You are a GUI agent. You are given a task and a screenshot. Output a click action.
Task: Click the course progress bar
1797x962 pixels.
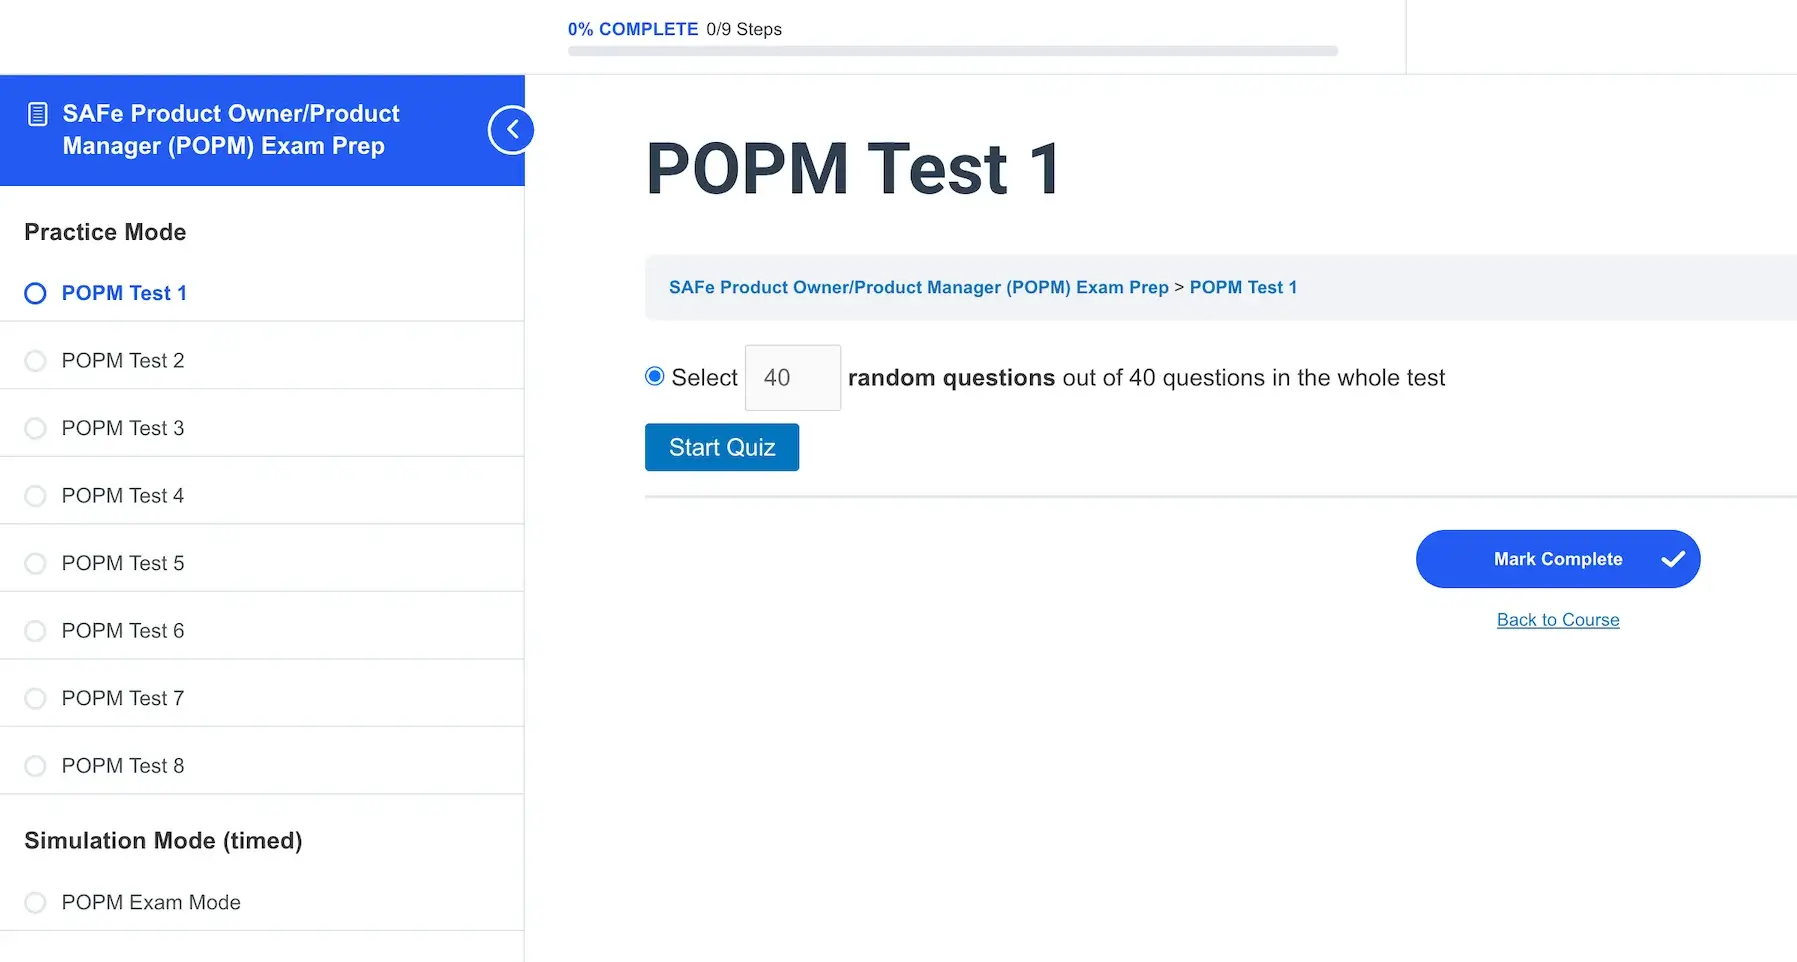[x=952, y=51]
